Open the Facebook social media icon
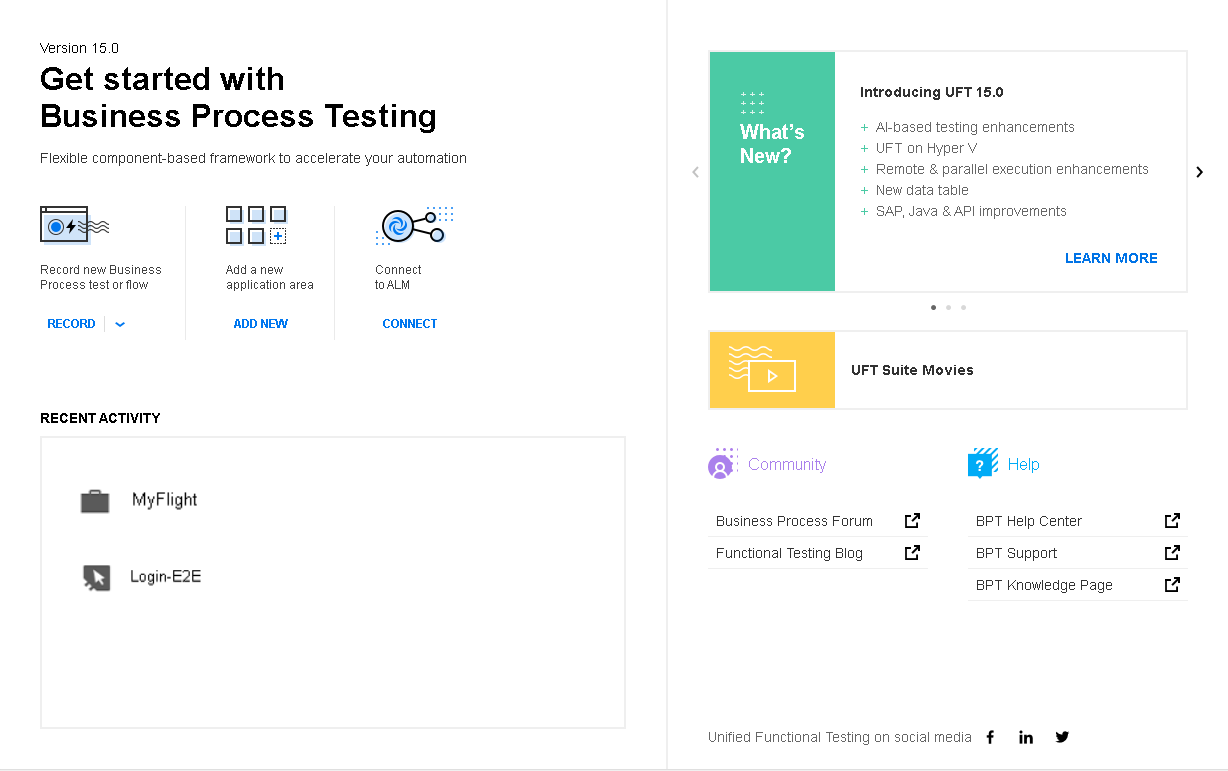 pyautogui.click(x=990, y=737)
